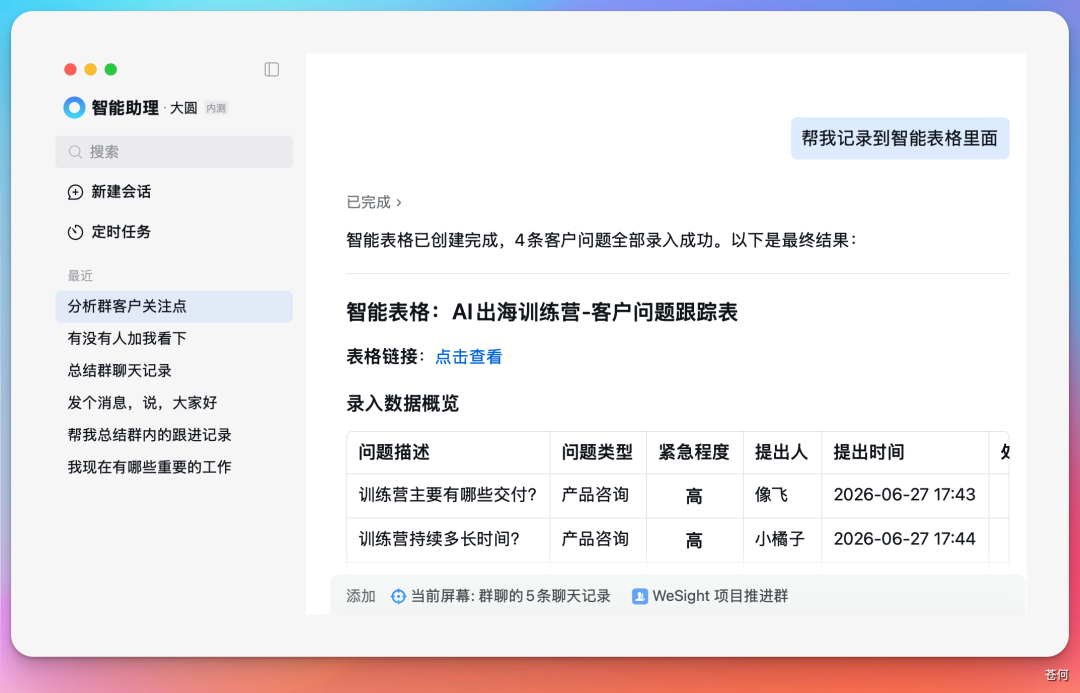Click cell 训练营持续多长时间?
The height and width of the screenshot is (693, 1080).
[x=448, y=539]
